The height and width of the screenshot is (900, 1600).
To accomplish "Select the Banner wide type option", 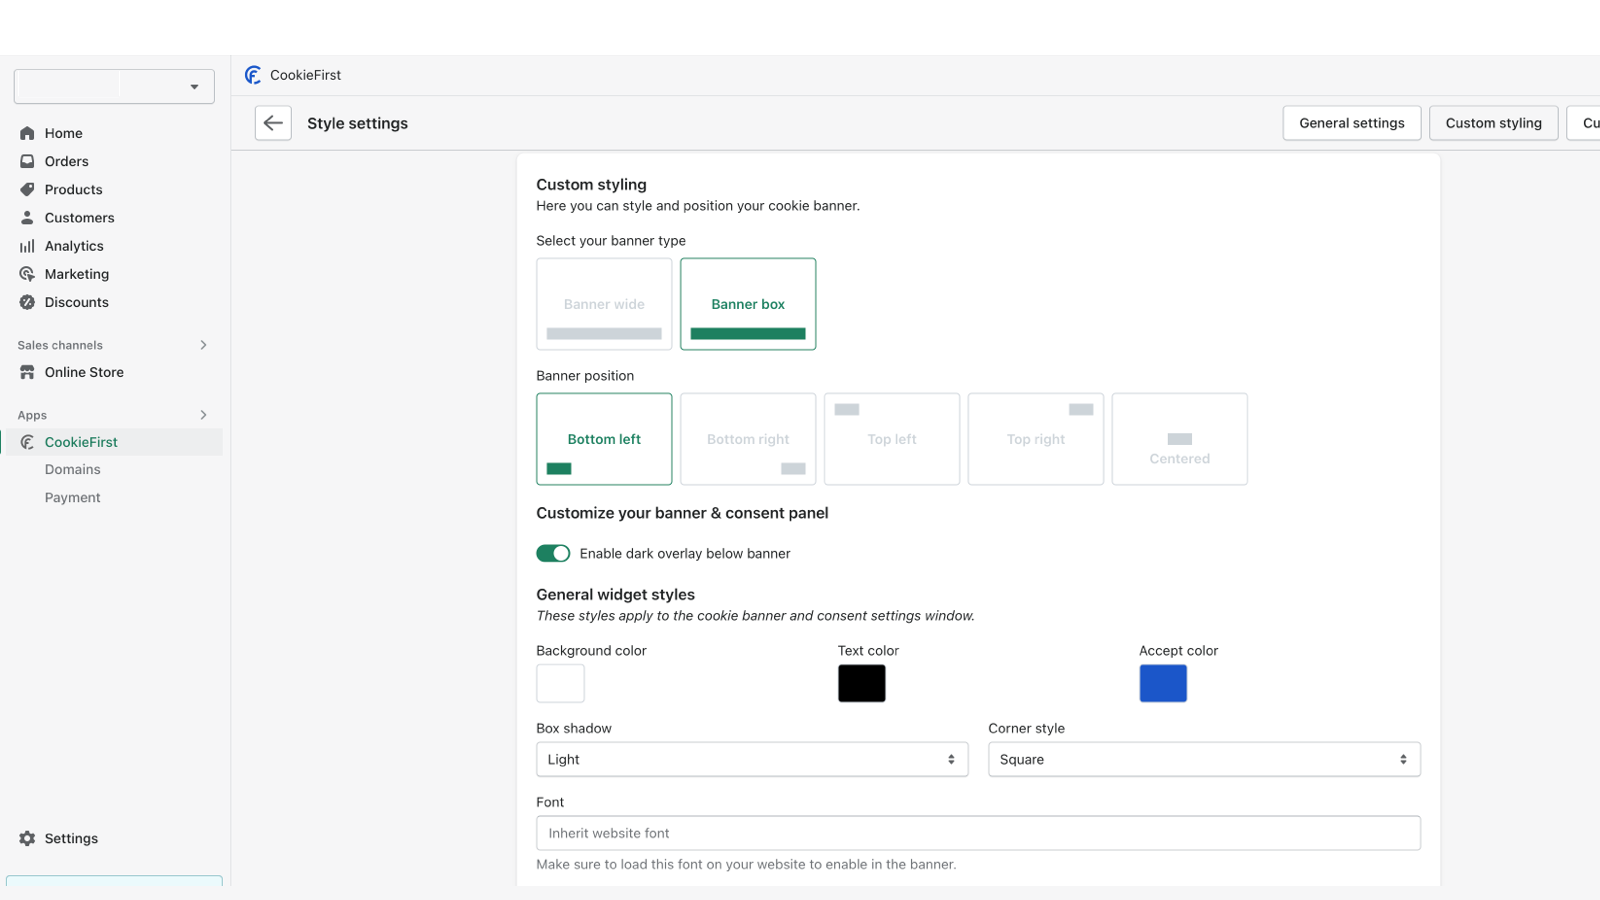I will [604, 304].
